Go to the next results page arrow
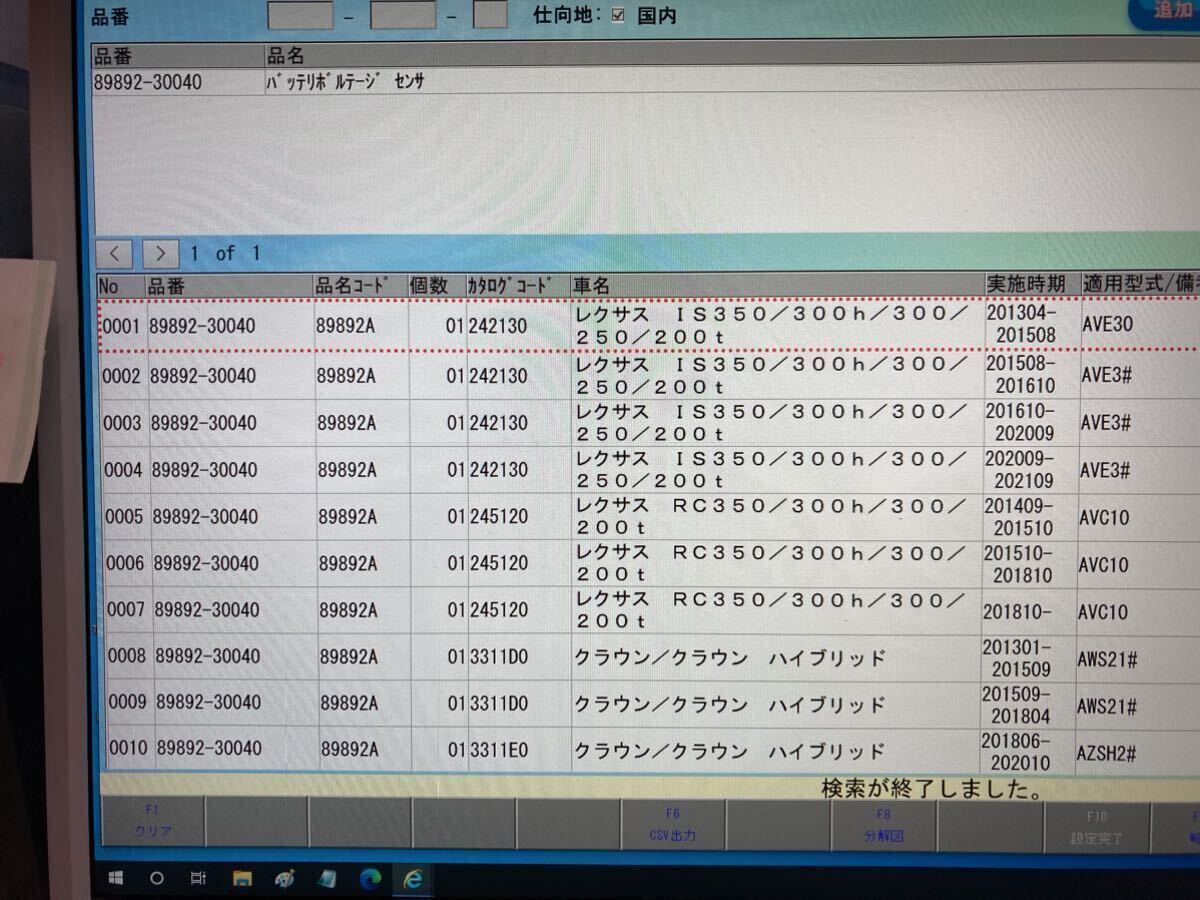 [160, 253]
